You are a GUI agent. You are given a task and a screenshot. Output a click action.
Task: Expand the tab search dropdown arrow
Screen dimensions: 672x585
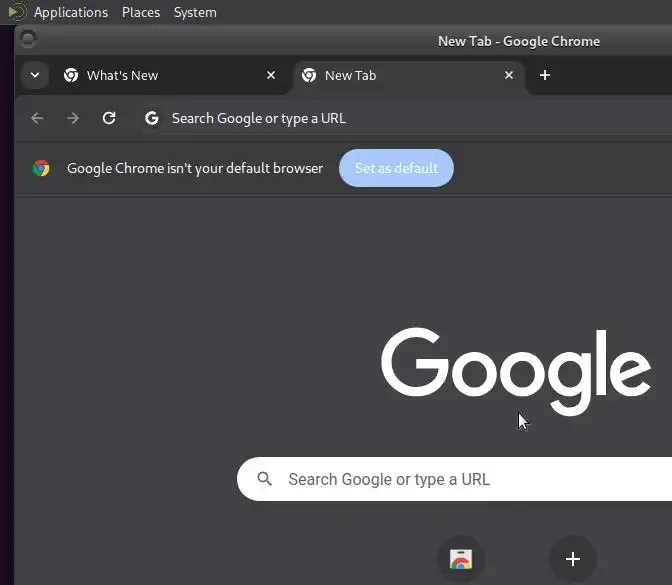pos(35,75)
